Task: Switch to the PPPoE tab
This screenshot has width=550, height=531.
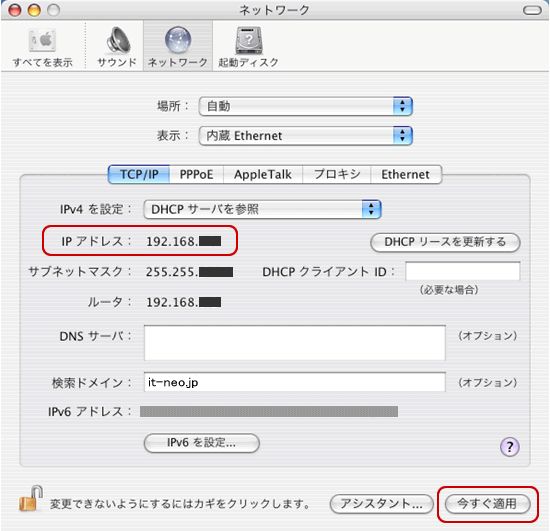Action: point(196,174)
